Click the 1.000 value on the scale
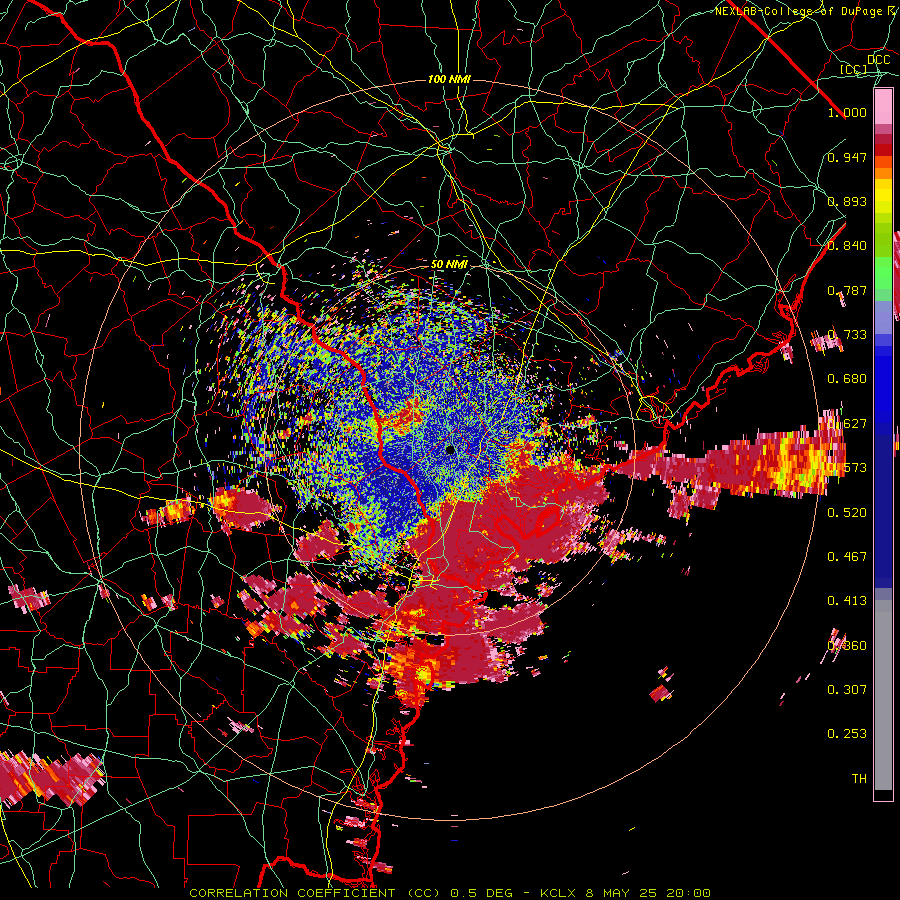Screen dimensions: 900x900 [847, 112]
